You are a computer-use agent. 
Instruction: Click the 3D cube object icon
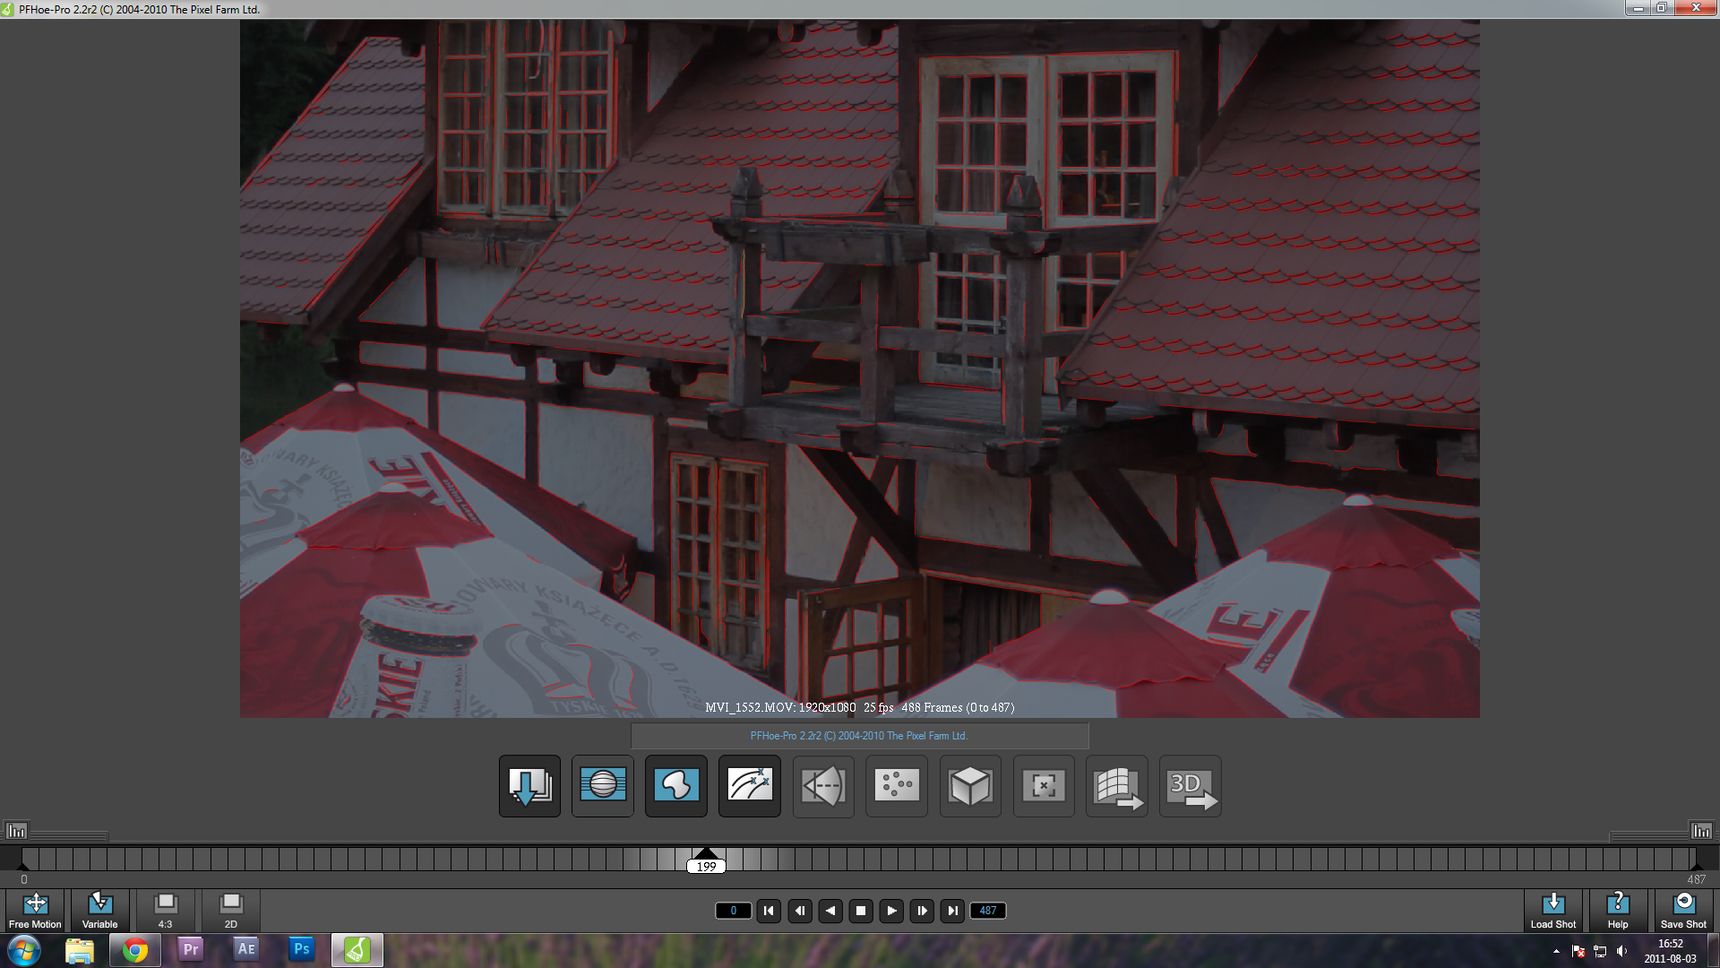(970, 786)
